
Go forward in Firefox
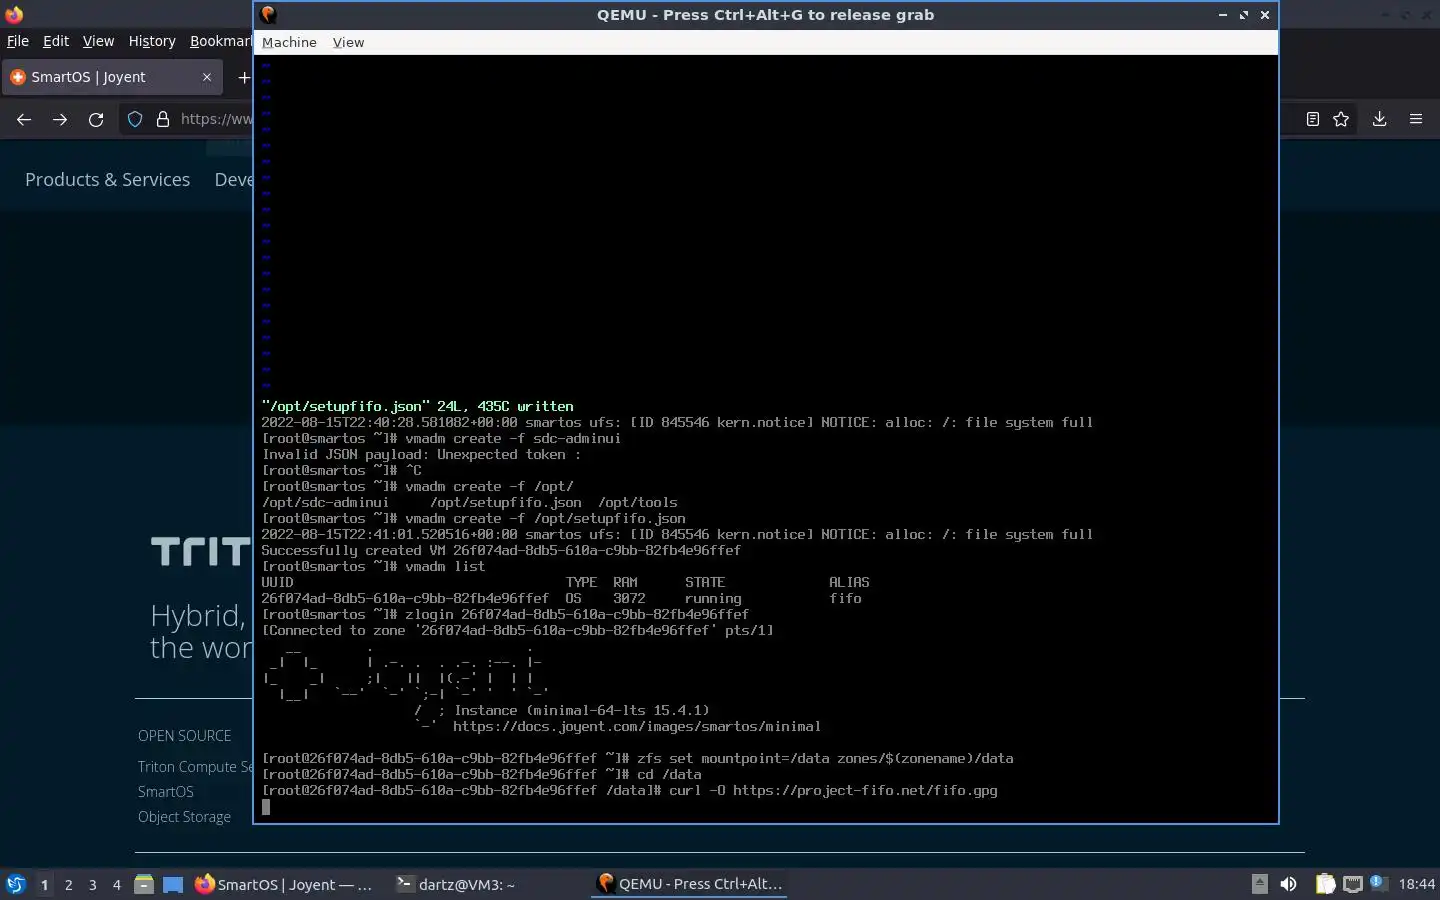(x=60, y=119)
